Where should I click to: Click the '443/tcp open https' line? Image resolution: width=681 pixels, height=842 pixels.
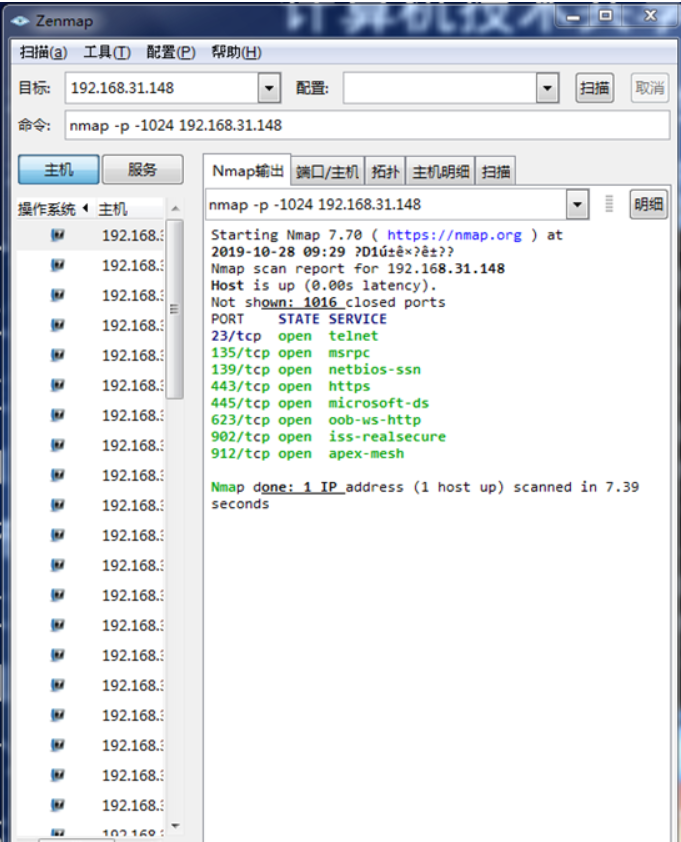click(290, 386)
